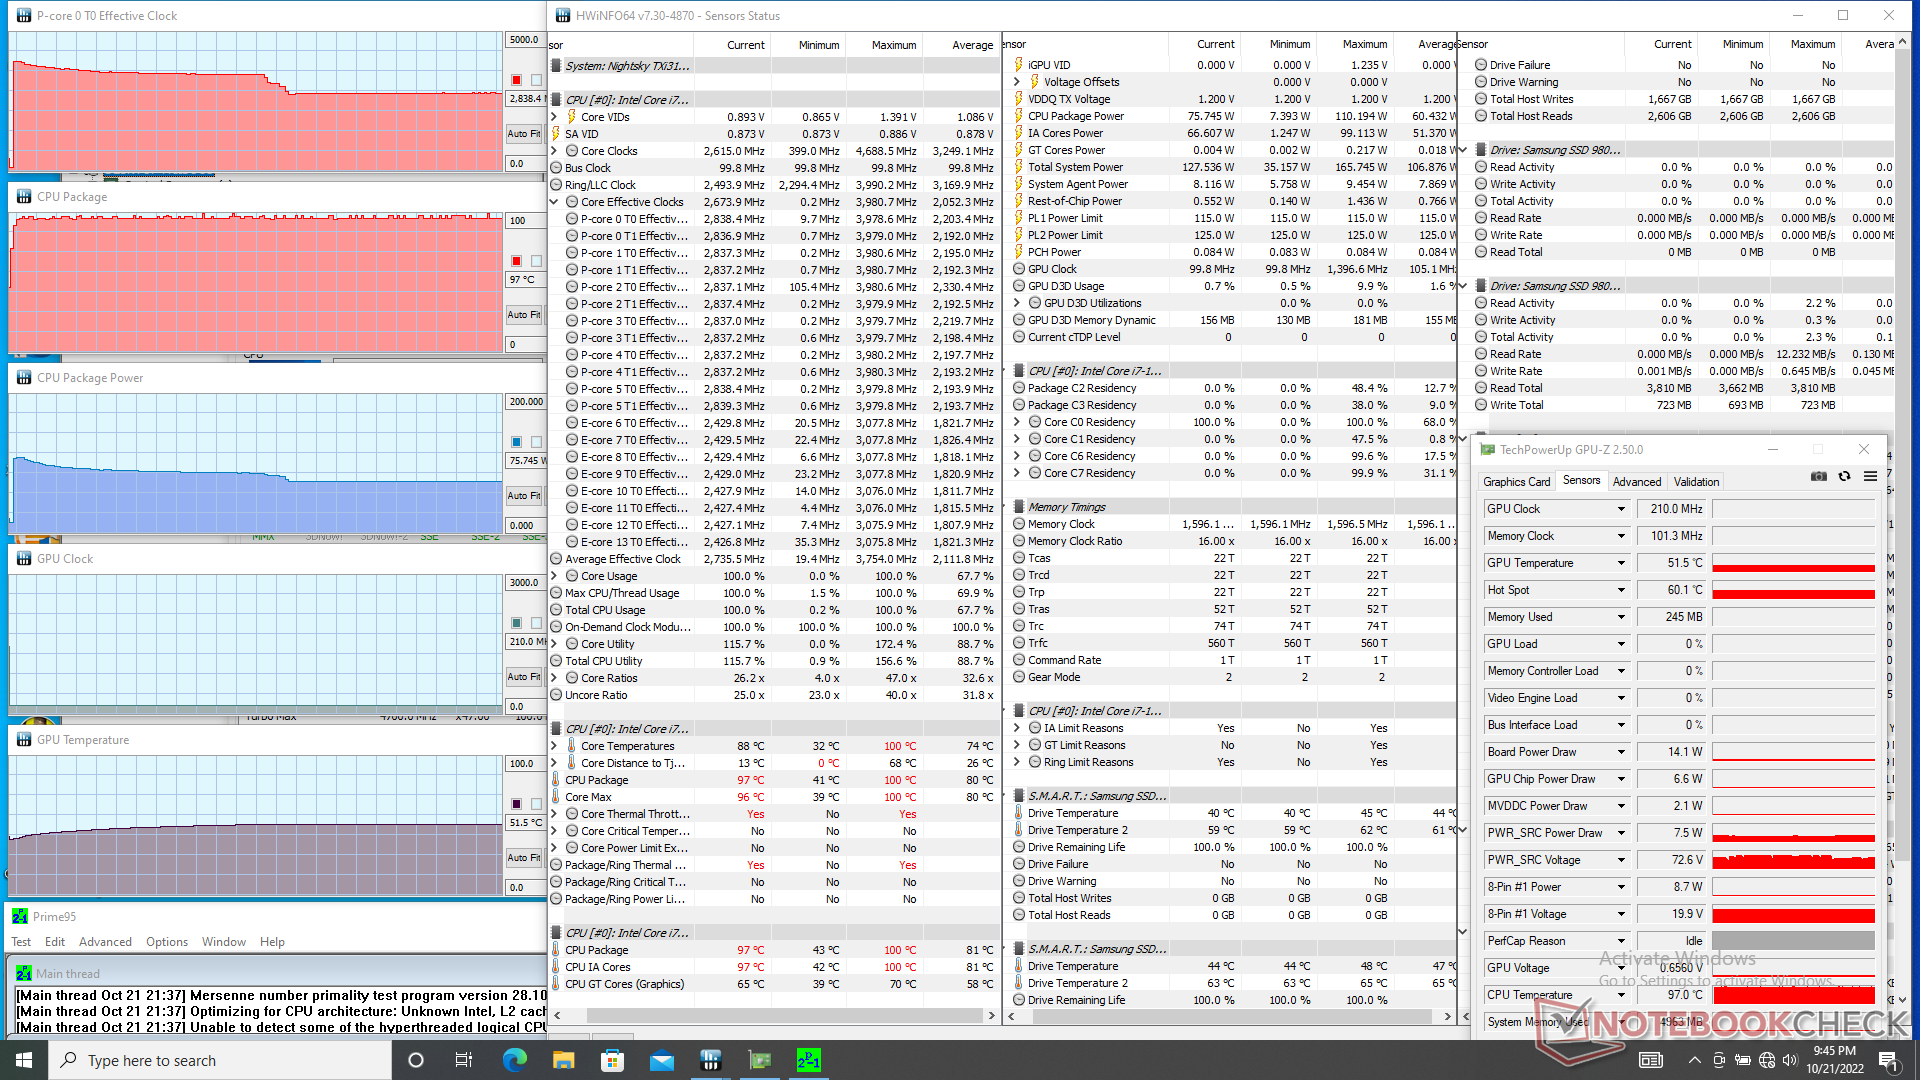The height and width of the screenshot is (1080, 1920).
Task: Open the Hot Spot sensor dropdown
Action: pyautogui.click(x=1621, y=590)
